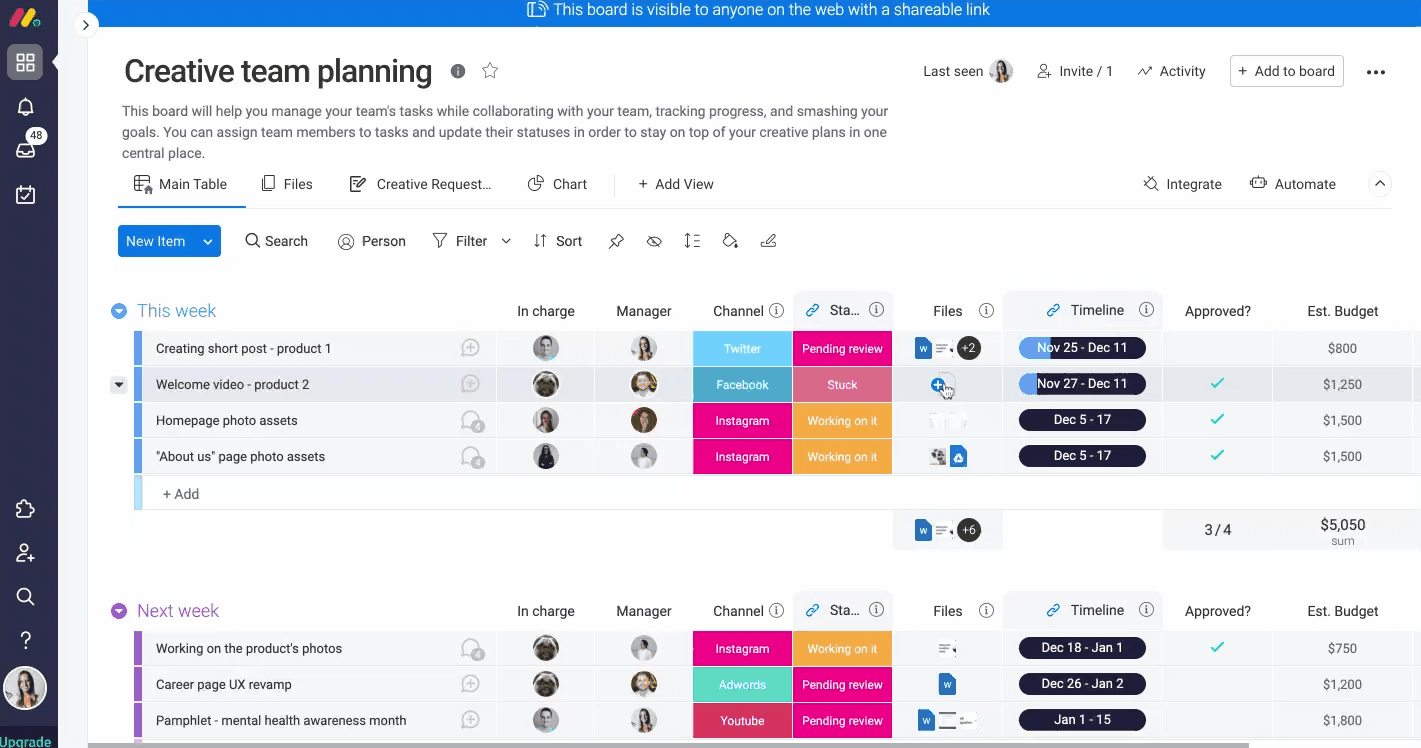The height and width of the screenshot is (748, 1421).
Task: Open the Creative Request form tab
Action: pyautogui.click(x=420, y=184)
